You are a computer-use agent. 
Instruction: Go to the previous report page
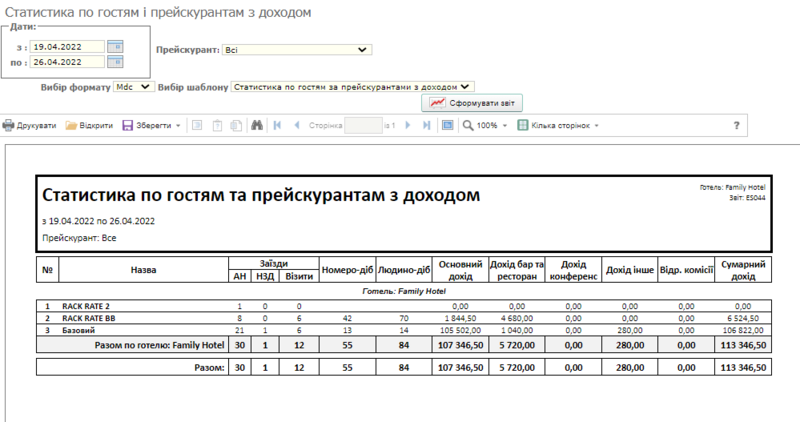click(293, 126)
